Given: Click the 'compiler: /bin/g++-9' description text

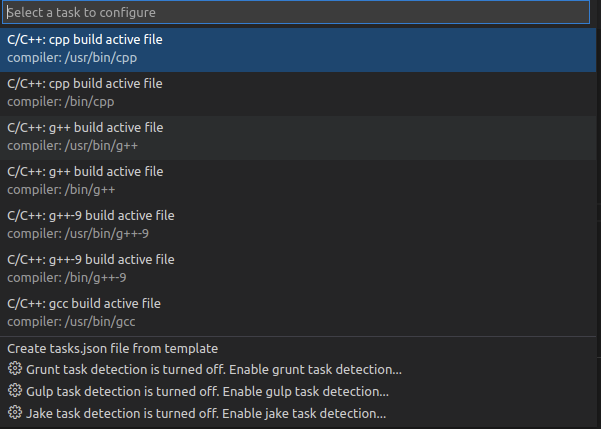Looking at the screenshot, I should tap(67, 277).
